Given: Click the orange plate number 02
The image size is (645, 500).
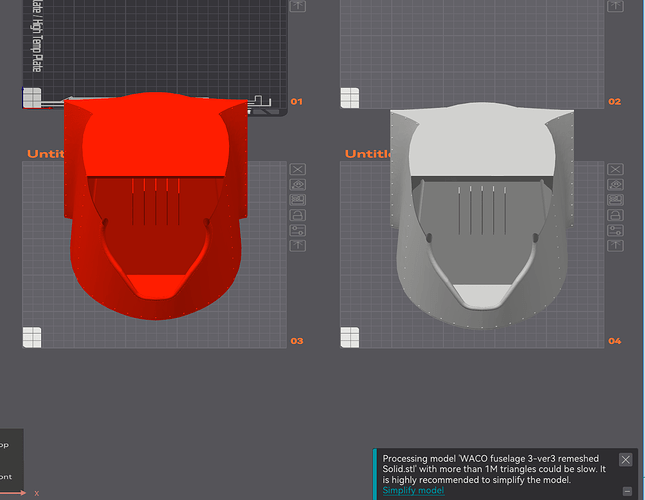Looking at the screenshot, I should click(x=615, y=102).
